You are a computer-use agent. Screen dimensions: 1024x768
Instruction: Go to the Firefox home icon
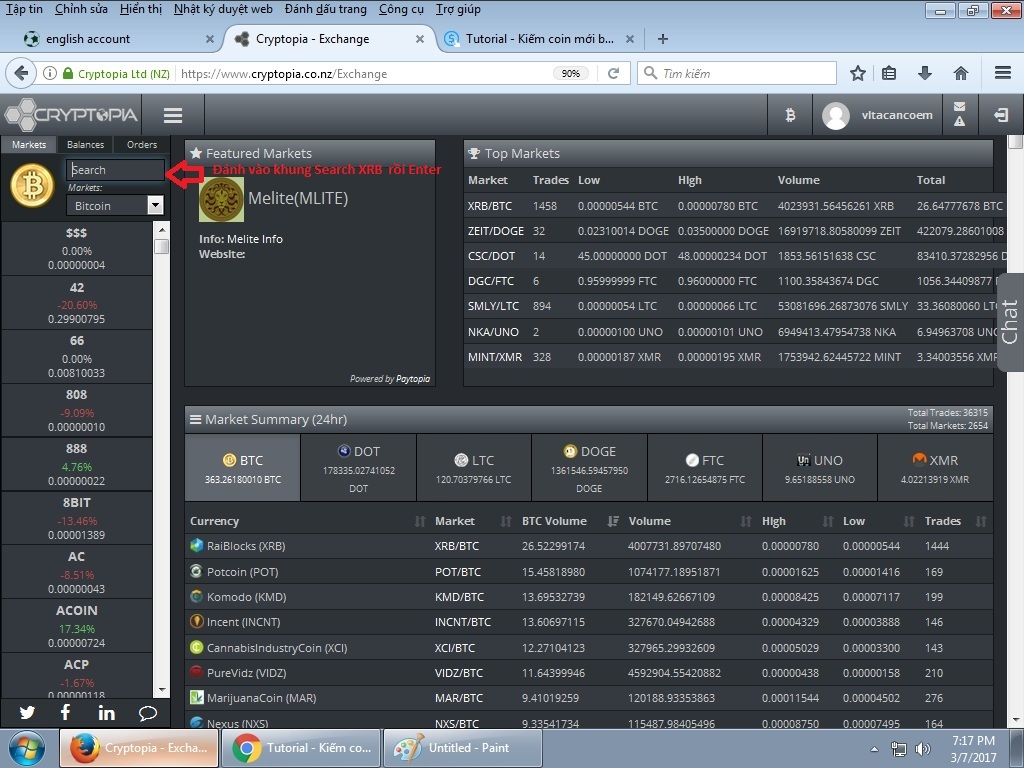[x=960, y=73]
